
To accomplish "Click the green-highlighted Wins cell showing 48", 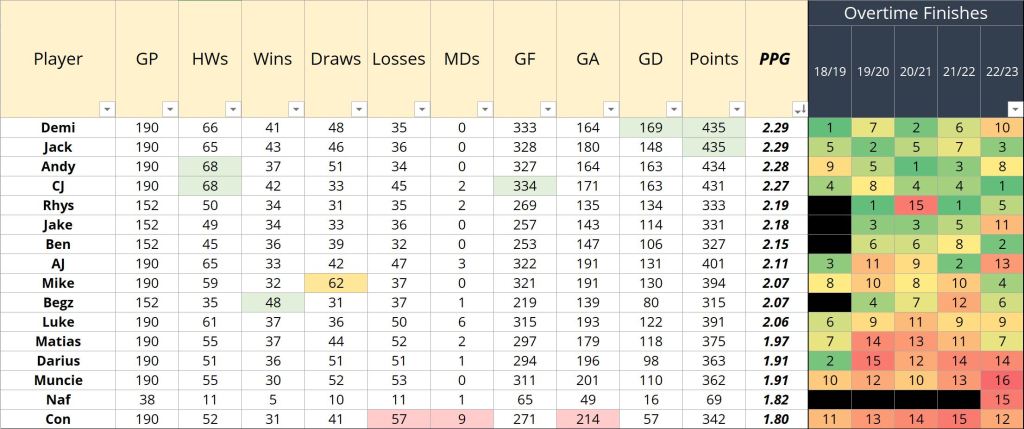I will point(273,304).
